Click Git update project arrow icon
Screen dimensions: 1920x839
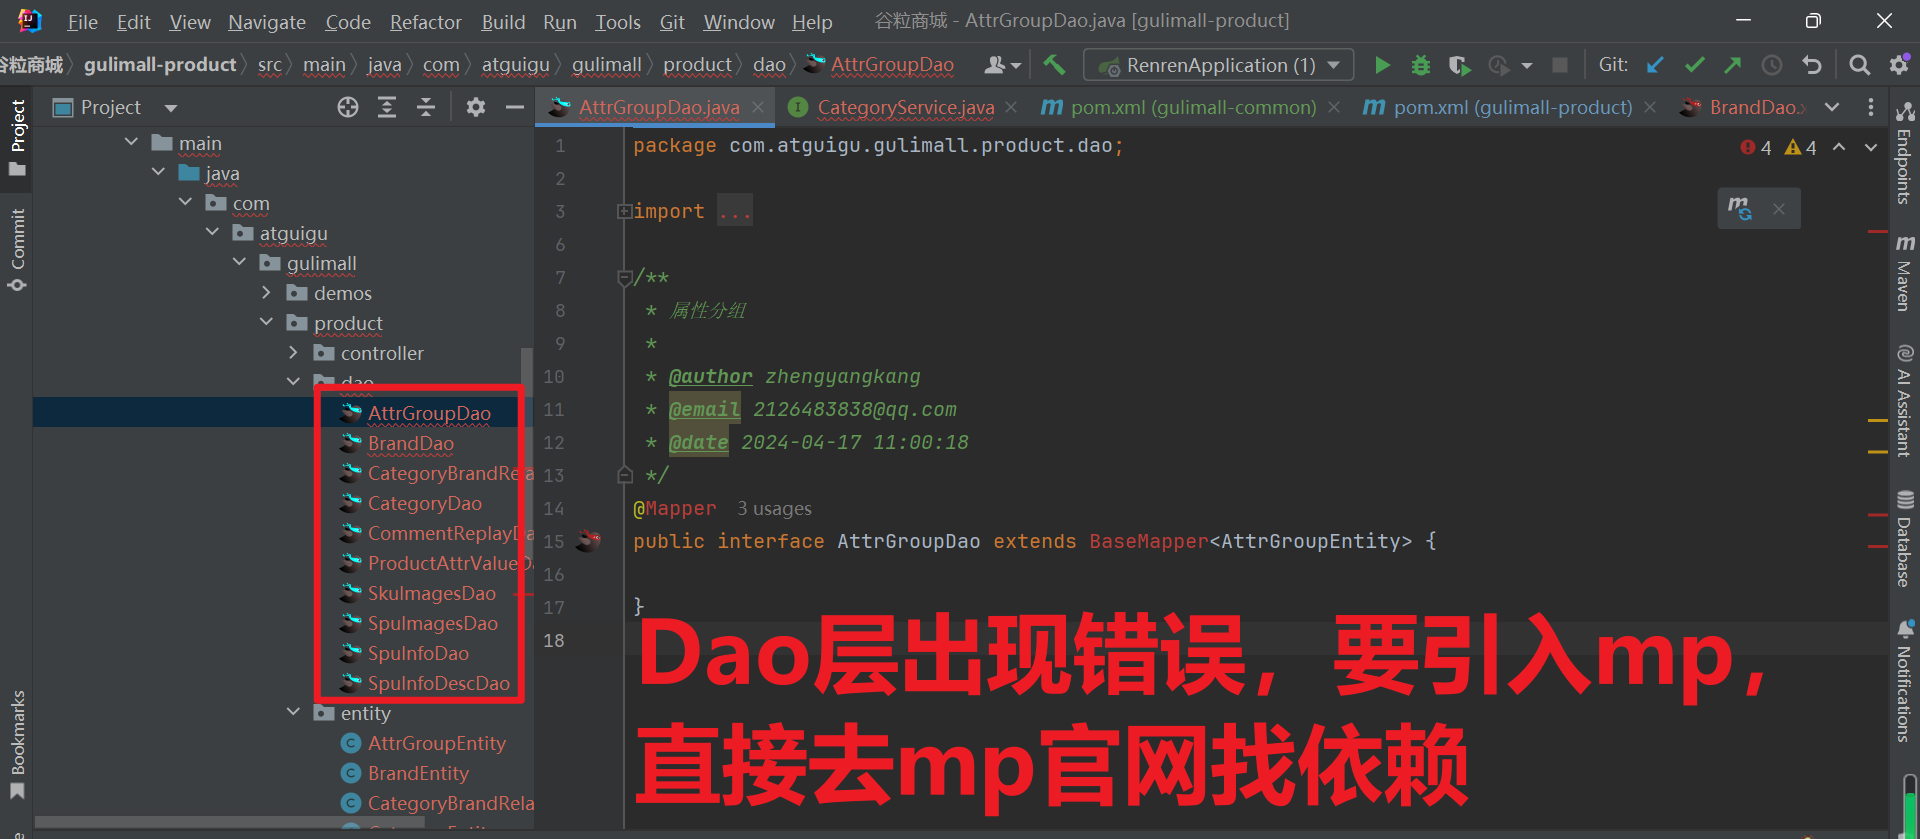tap(1655, 65)
